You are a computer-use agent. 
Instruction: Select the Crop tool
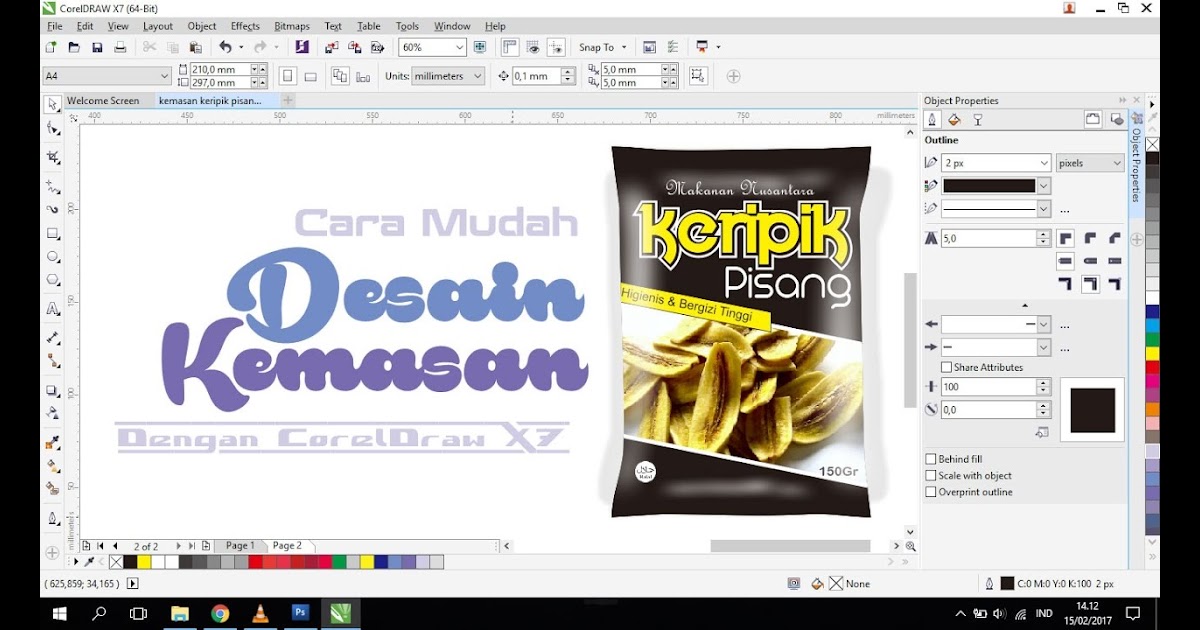pyautogui.click(x=53, y=158)
